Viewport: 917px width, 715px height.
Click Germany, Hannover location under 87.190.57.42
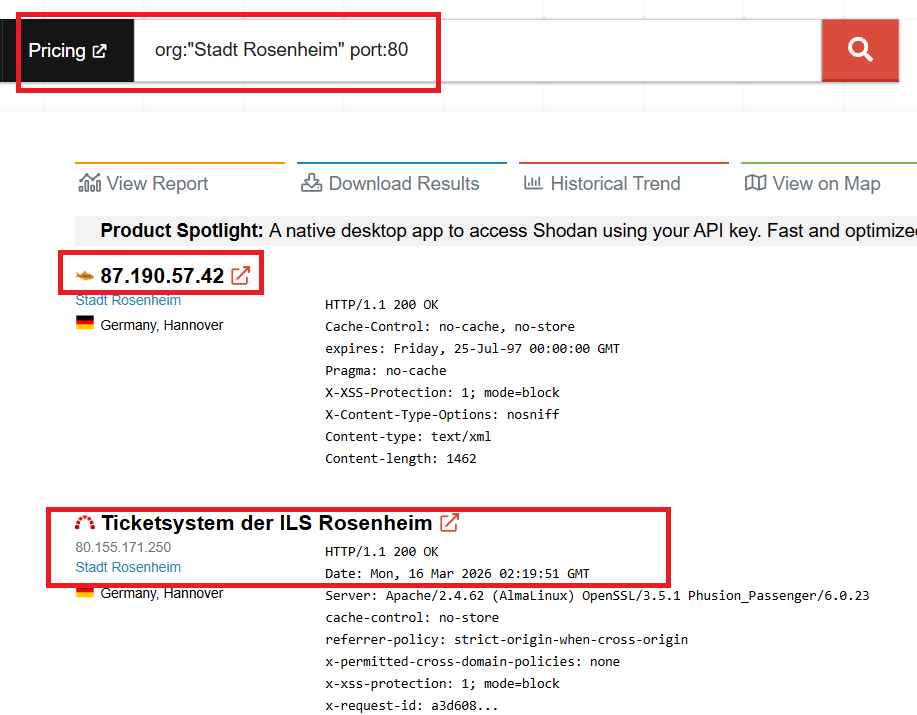point(162,325)
